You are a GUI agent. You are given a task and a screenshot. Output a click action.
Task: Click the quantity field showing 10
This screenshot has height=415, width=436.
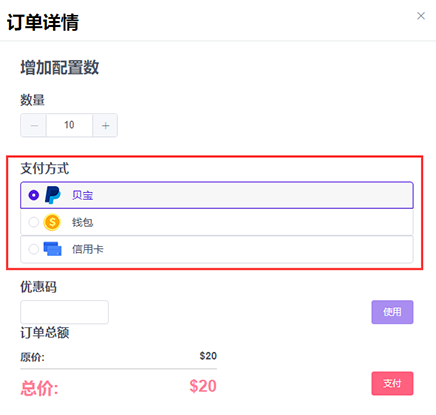pos(69,125)
